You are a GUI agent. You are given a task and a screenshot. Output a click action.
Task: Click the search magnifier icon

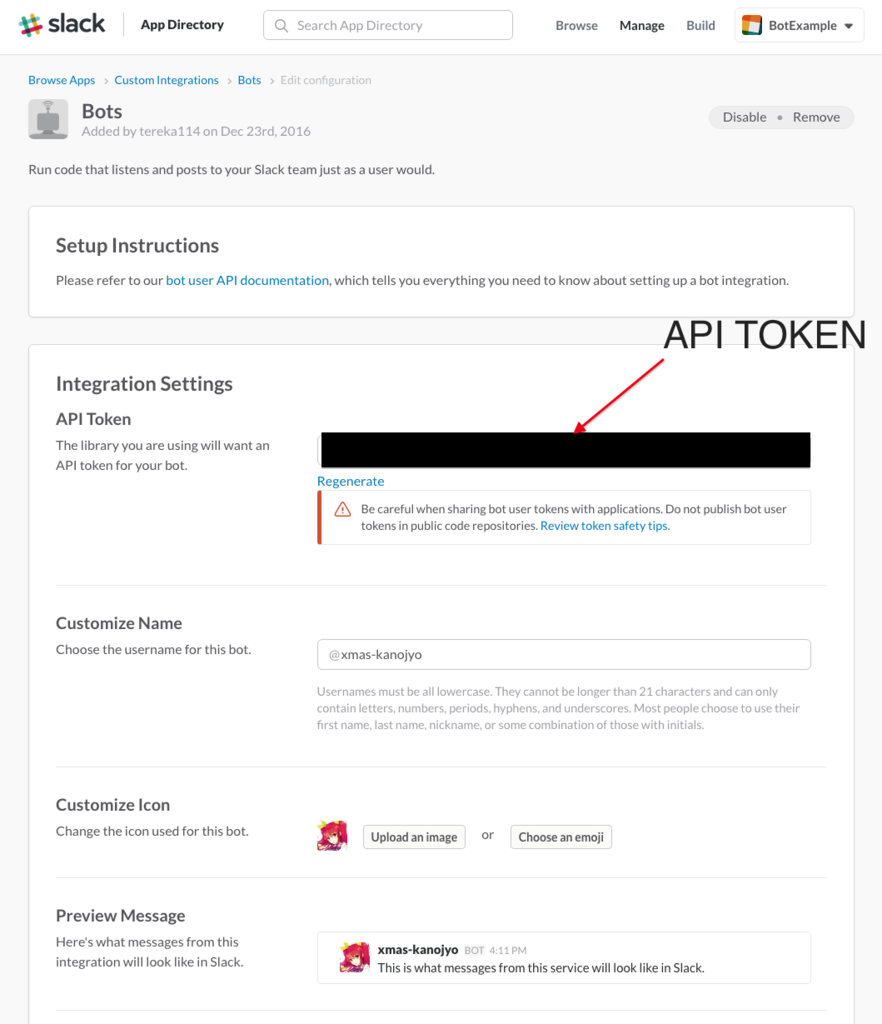pos(281,25)
